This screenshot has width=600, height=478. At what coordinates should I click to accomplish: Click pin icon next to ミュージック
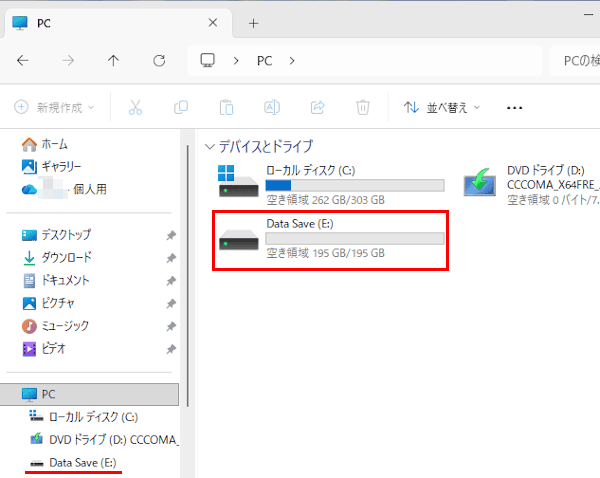(x=171, y=326)
